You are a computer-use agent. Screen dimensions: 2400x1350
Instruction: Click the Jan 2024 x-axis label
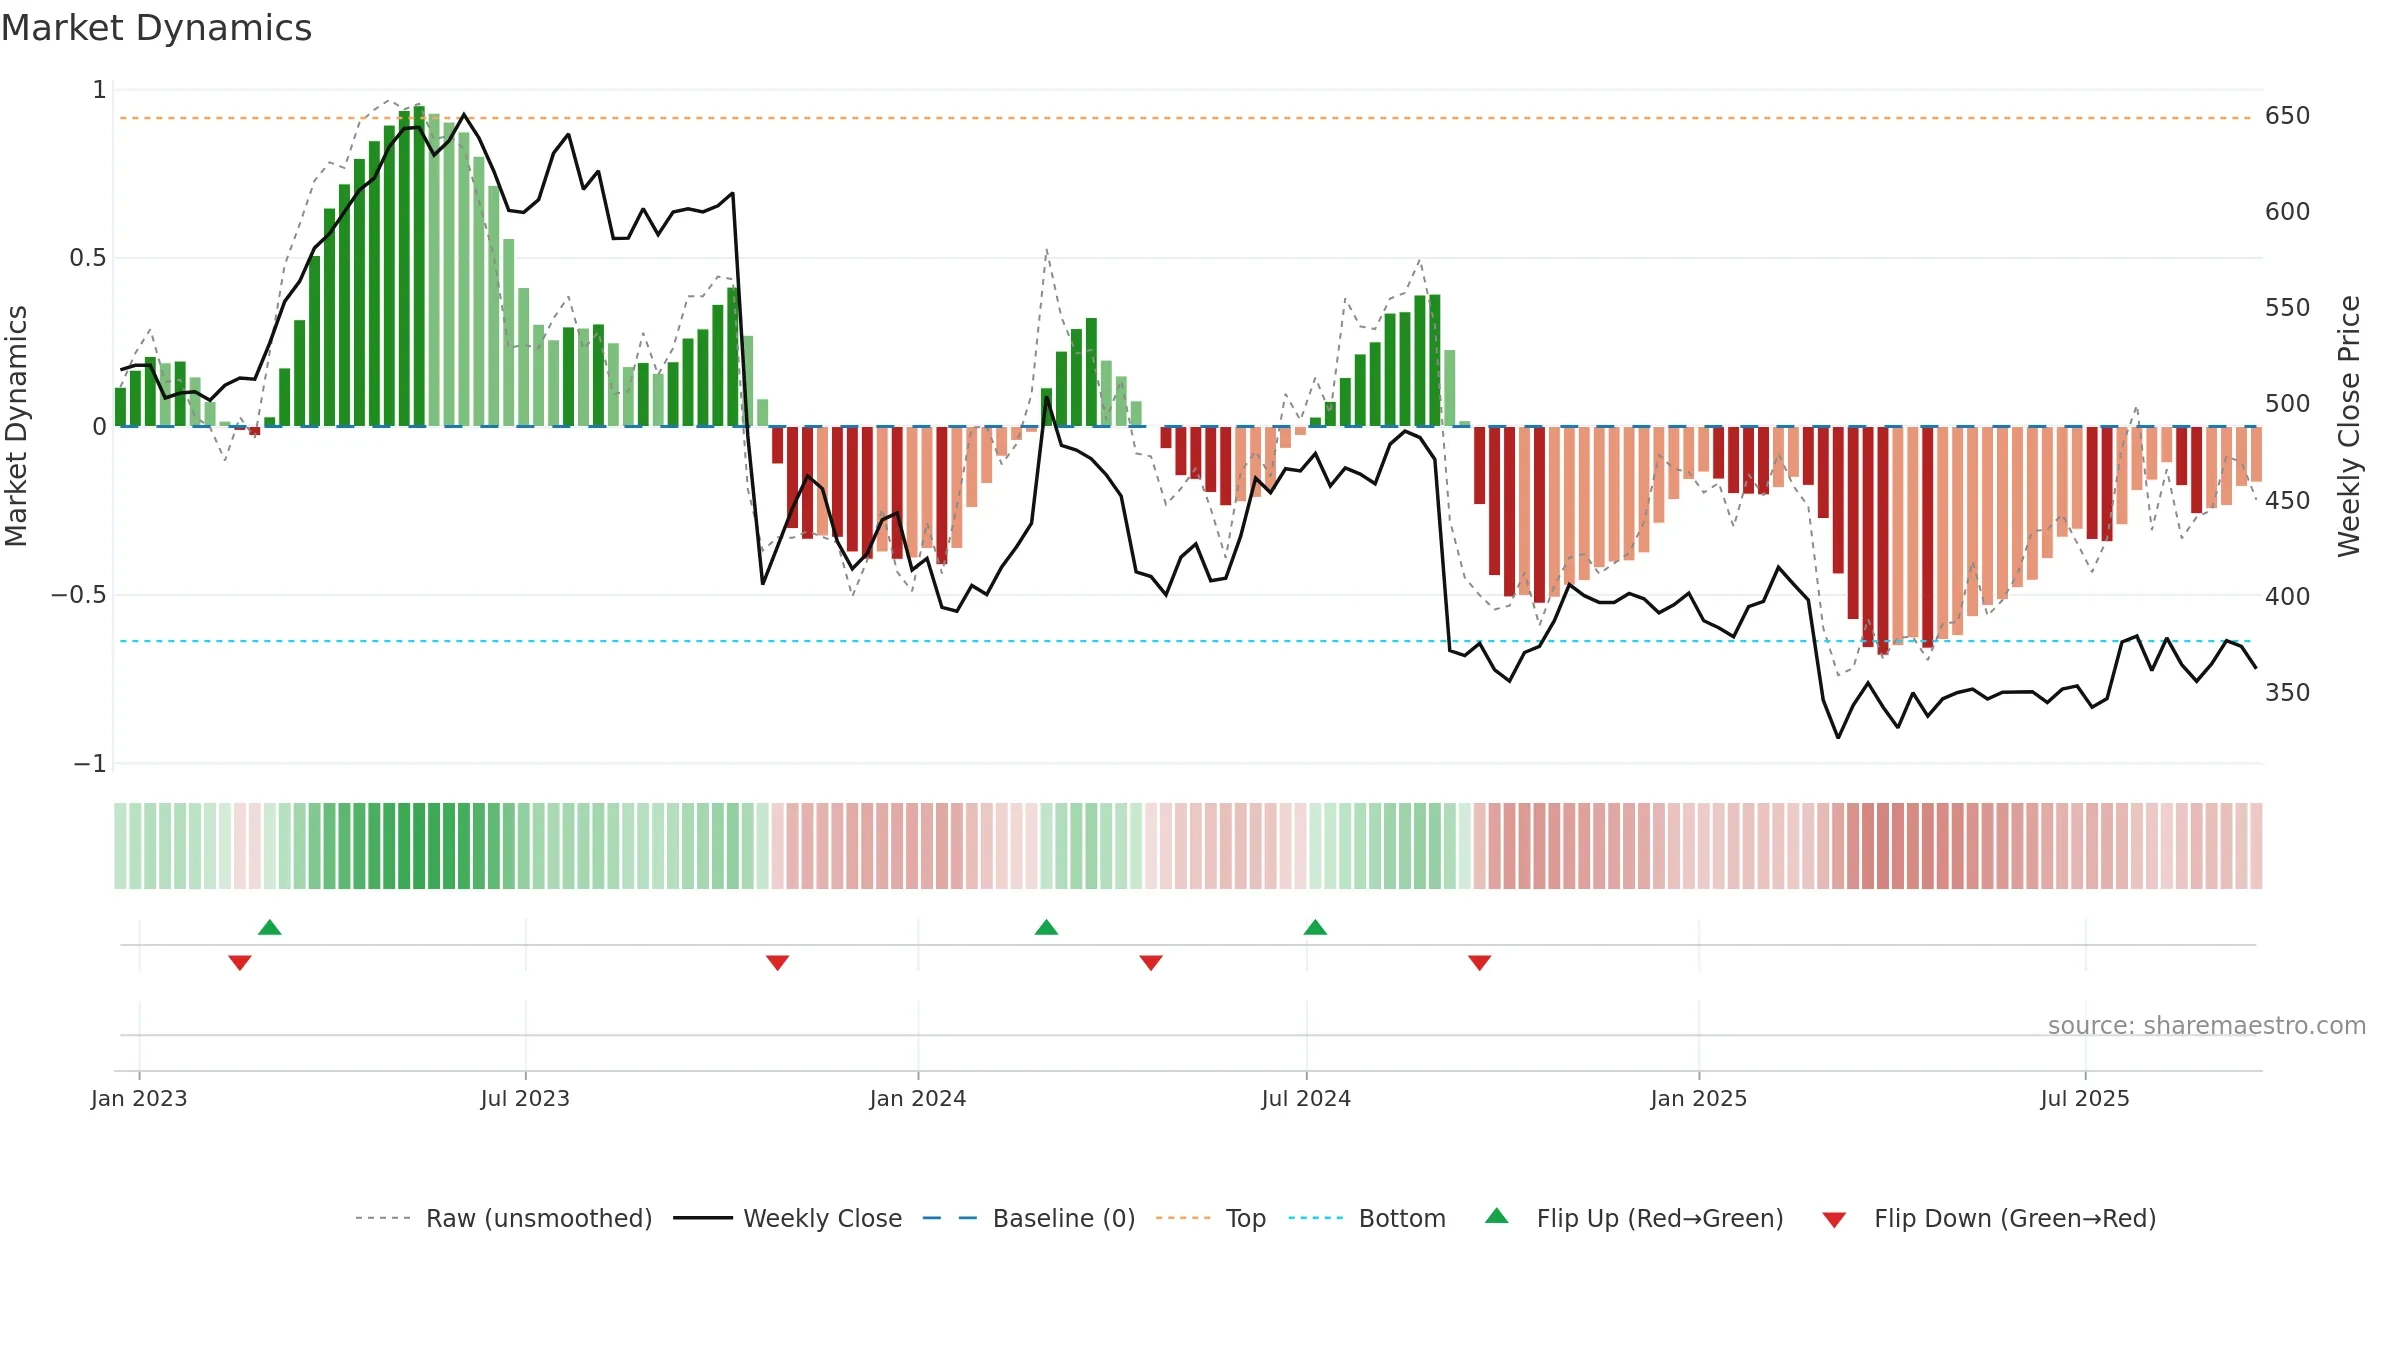click(918, 1098)
